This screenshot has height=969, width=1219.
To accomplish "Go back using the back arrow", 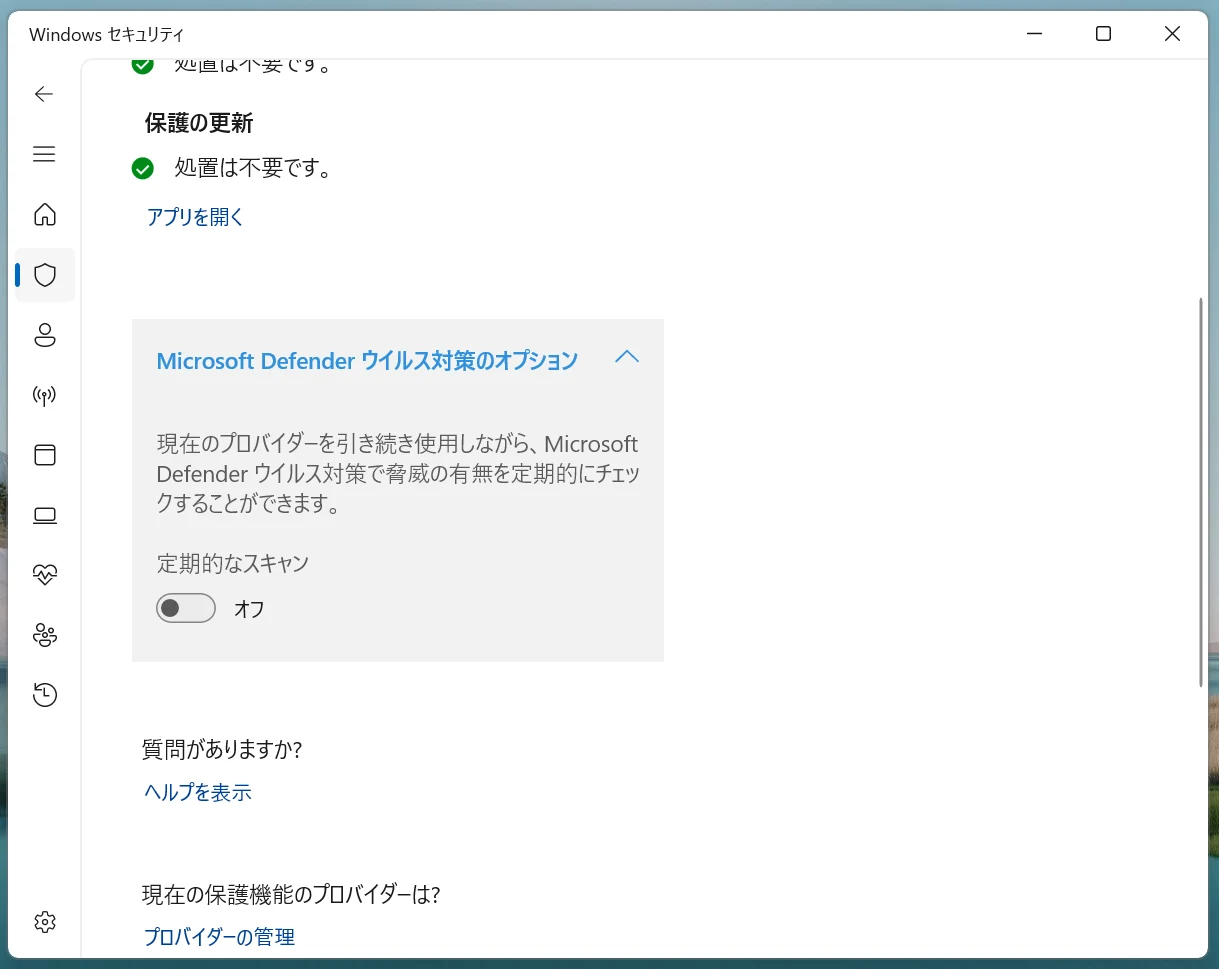I will (44, 94).
